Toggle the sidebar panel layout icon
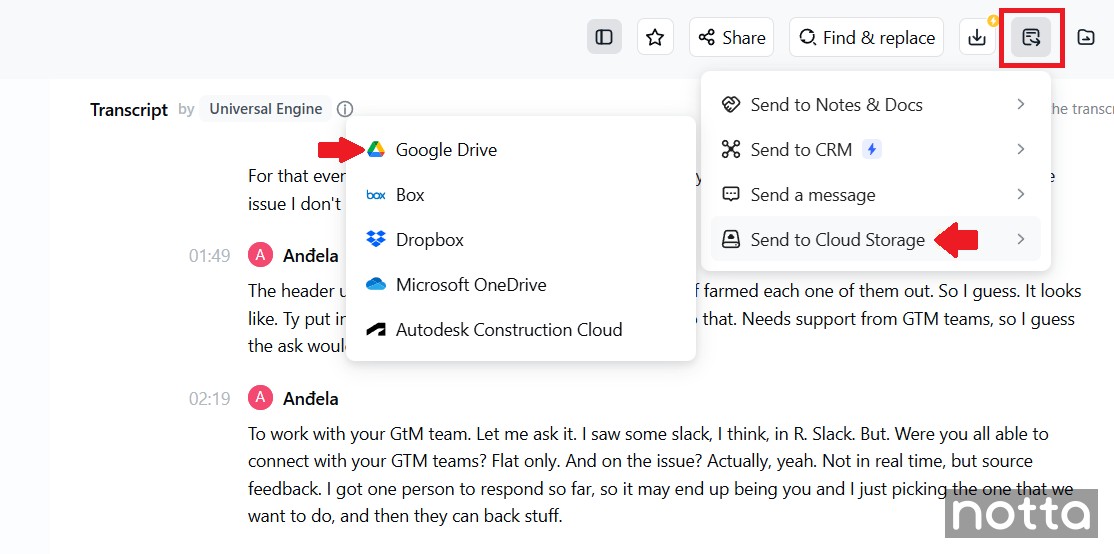 click(604, 37)
